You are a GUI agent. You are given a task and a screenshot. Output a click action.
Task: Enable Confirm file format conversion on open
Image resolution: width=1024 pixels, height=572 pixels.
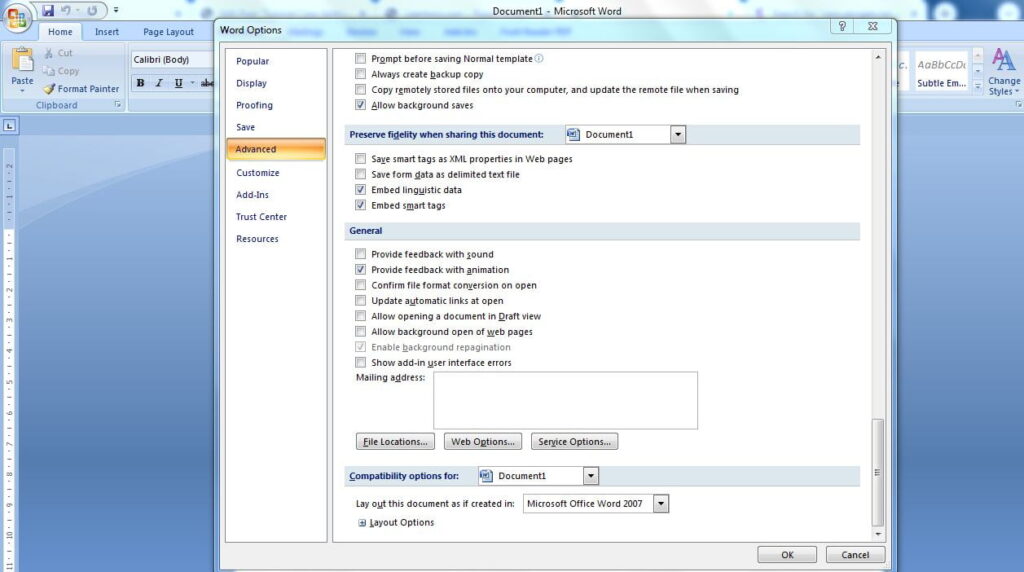pyautogui.click(x=360, y=285)
